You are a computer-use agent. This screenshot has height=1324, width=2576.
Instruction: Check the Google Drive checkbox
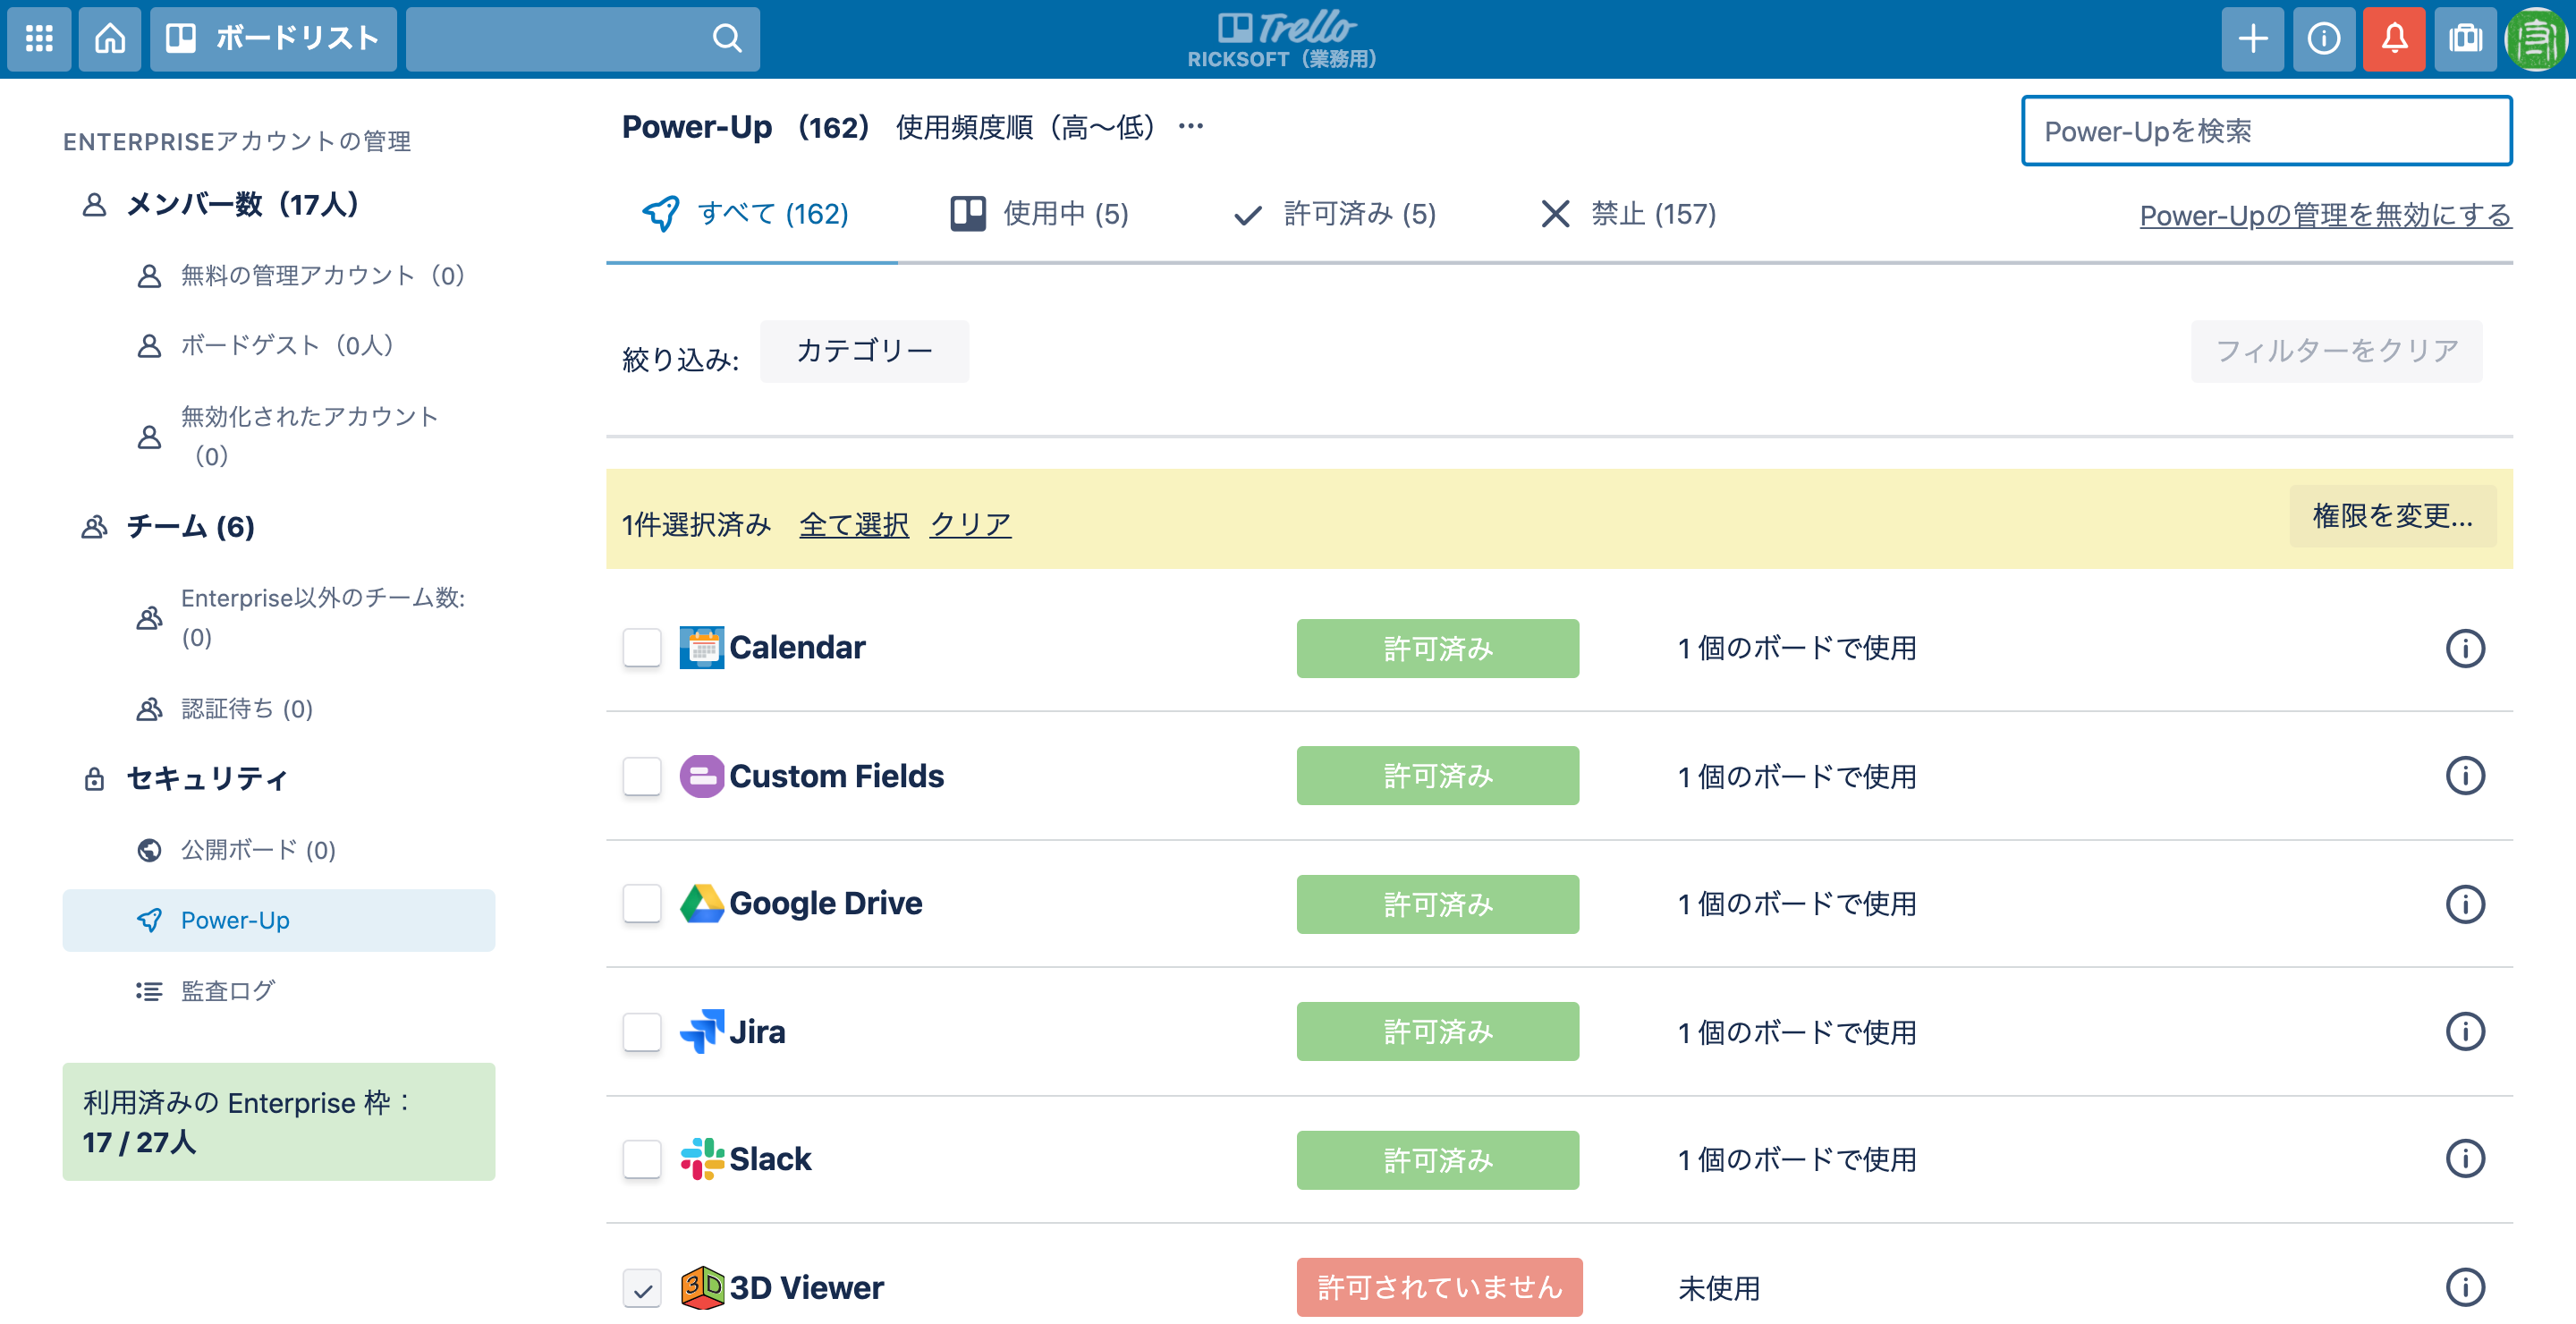coord(642,904)
